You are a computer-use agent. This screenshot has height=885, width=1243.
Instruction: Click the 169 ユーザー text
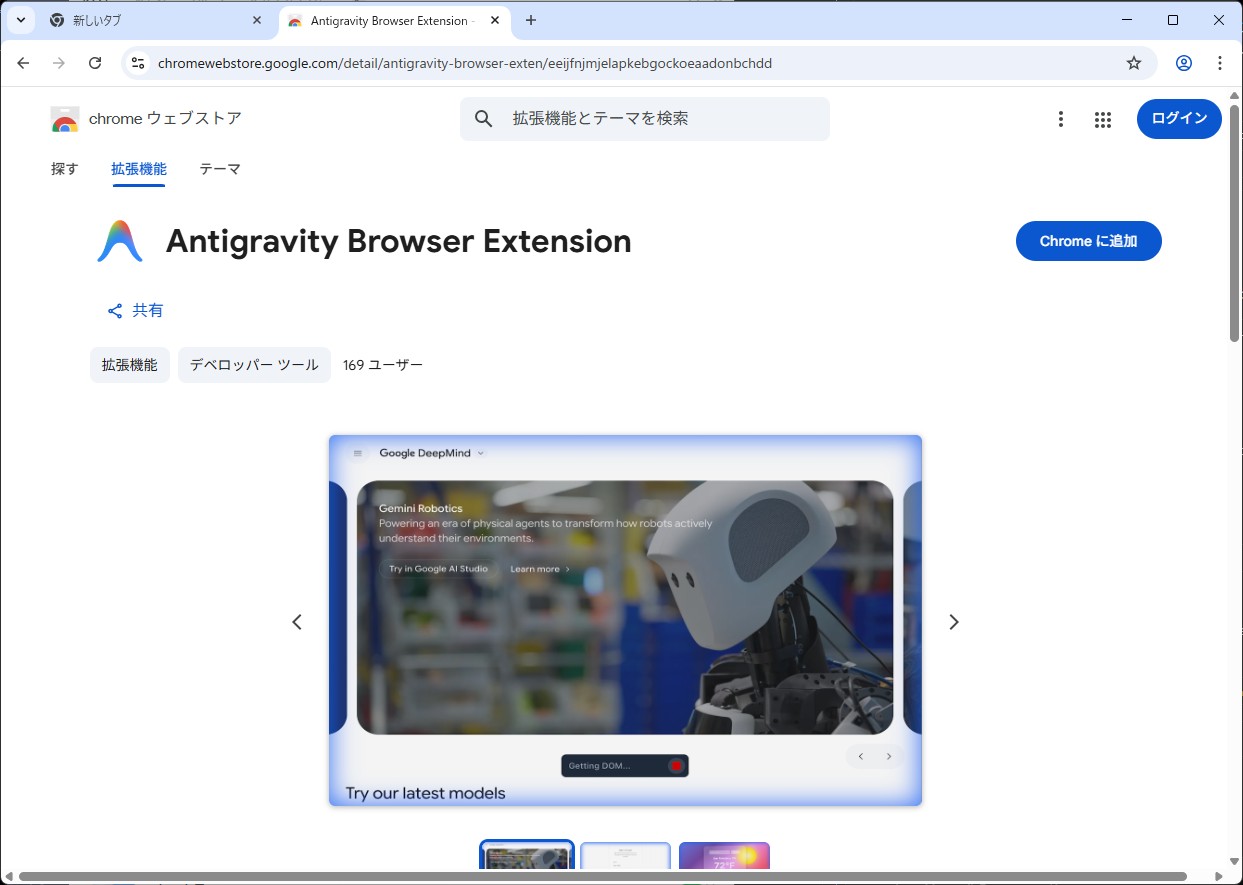[x=383, y=365]
